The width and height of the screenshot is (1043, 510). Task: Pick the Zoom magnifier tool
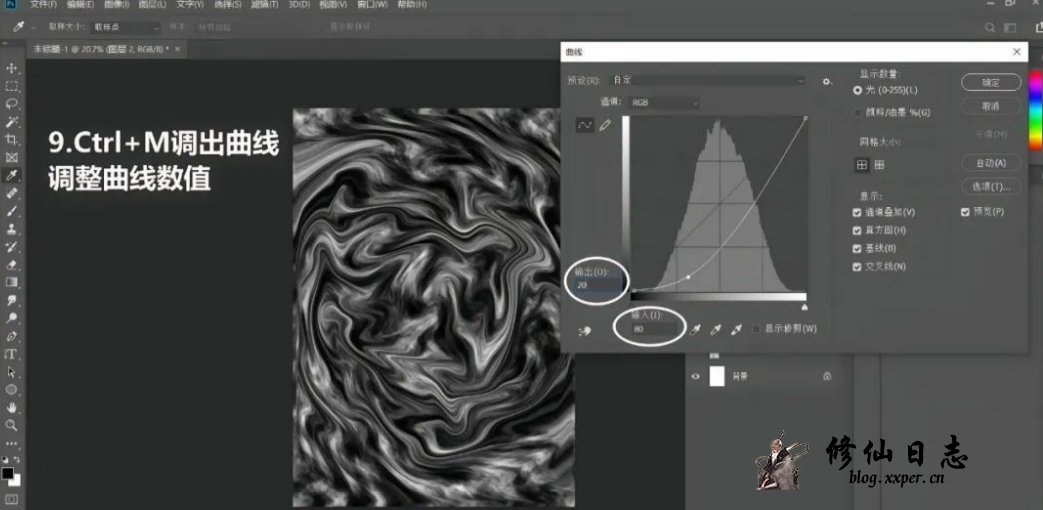[x=12, y=425]
